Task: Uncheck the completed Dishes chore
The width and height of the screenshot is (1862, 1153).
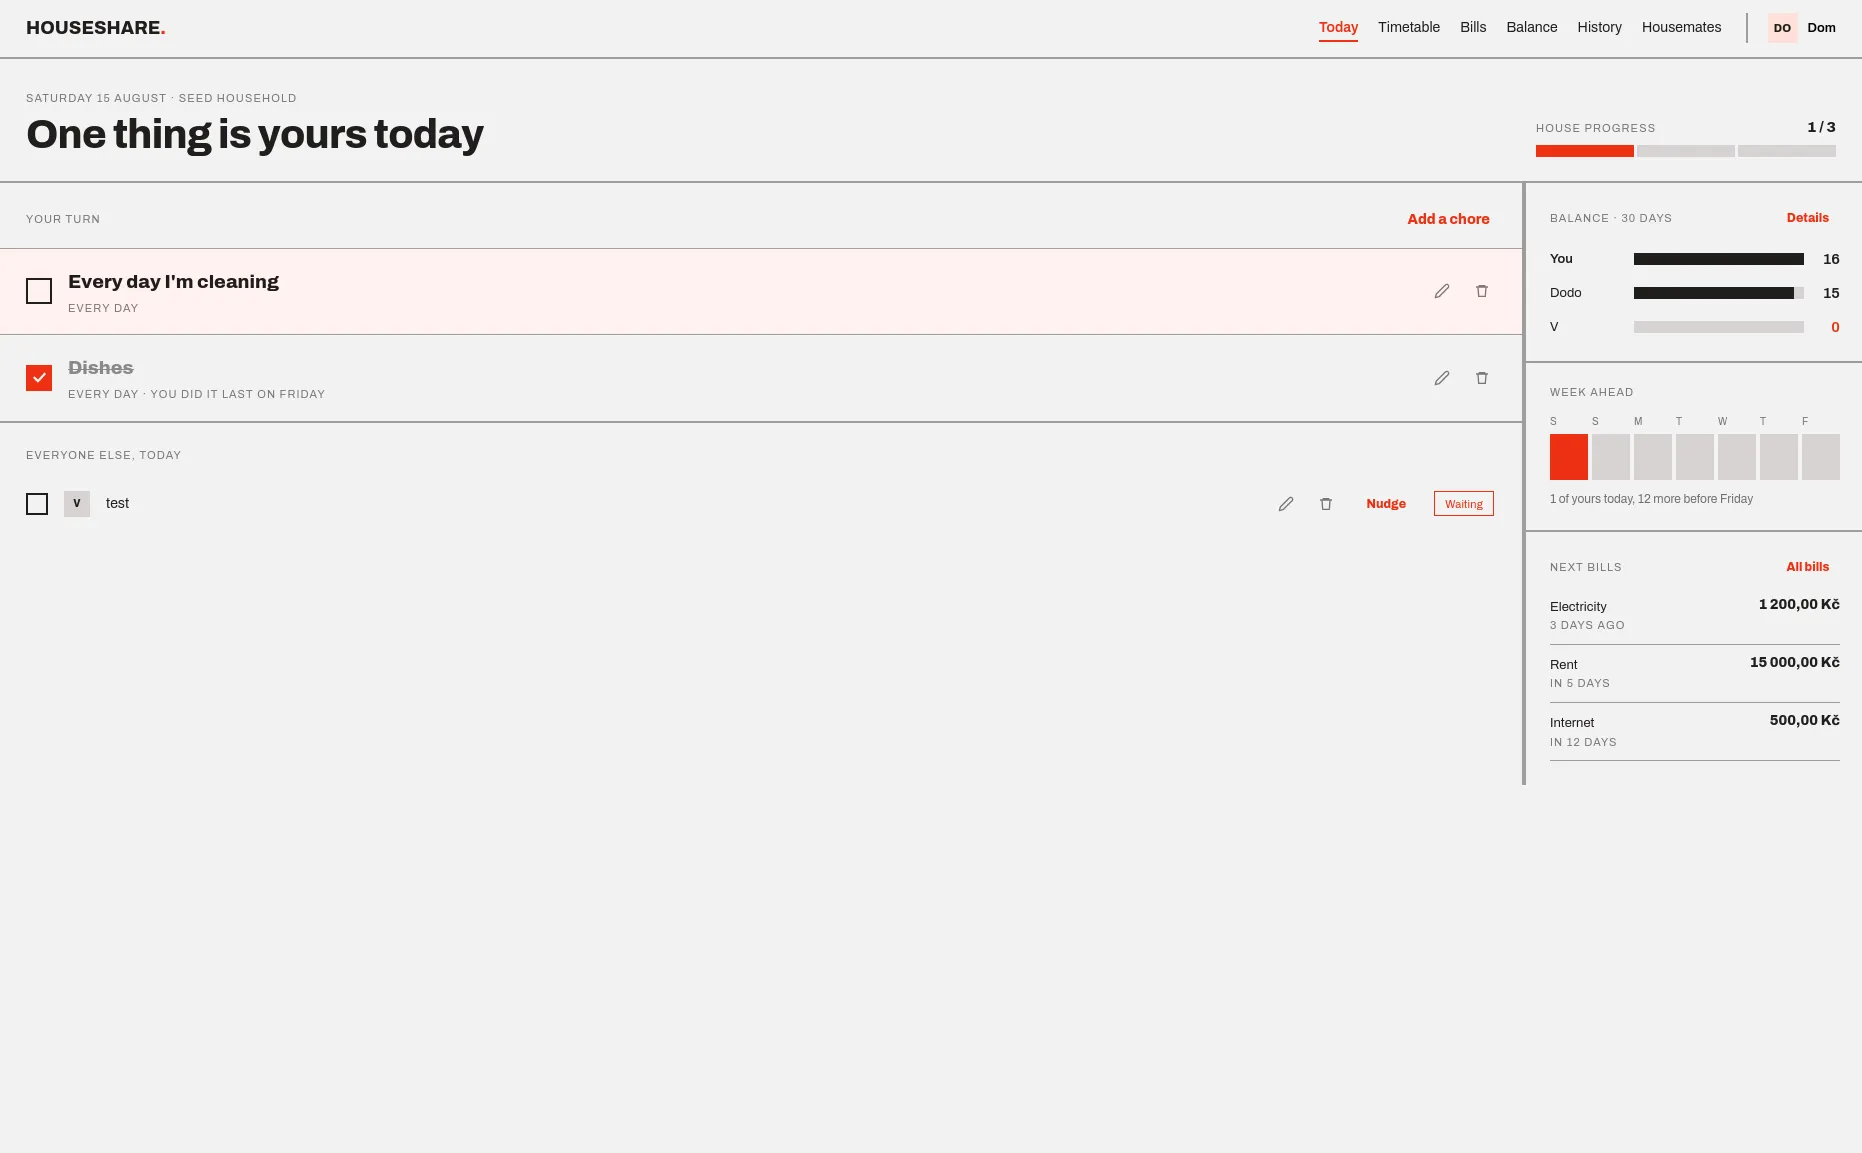Action: click(x=39, y=378)
